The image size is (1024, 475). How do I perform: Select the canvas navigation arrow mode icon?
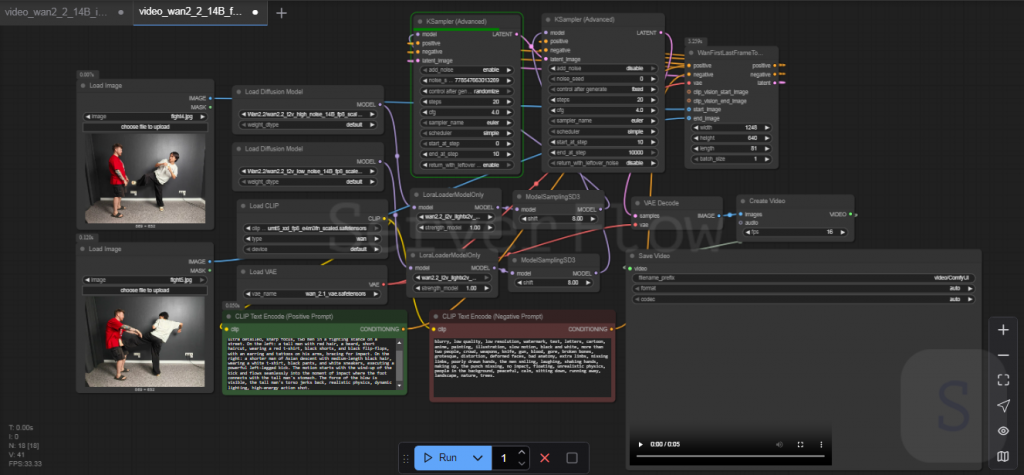pos(1004,406)
